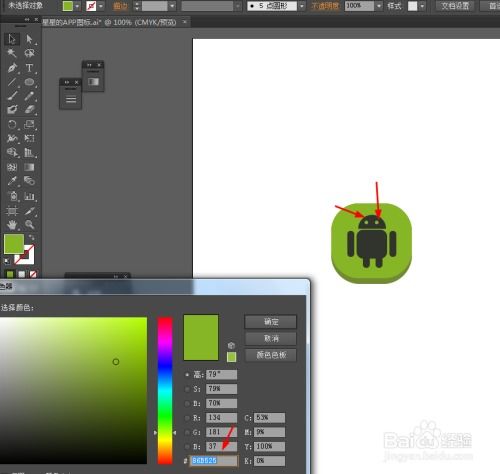The width and height of the screenshot is (500, 474).
Task: Click the 取消 cancel button
Action: click(x=270, y=339)
